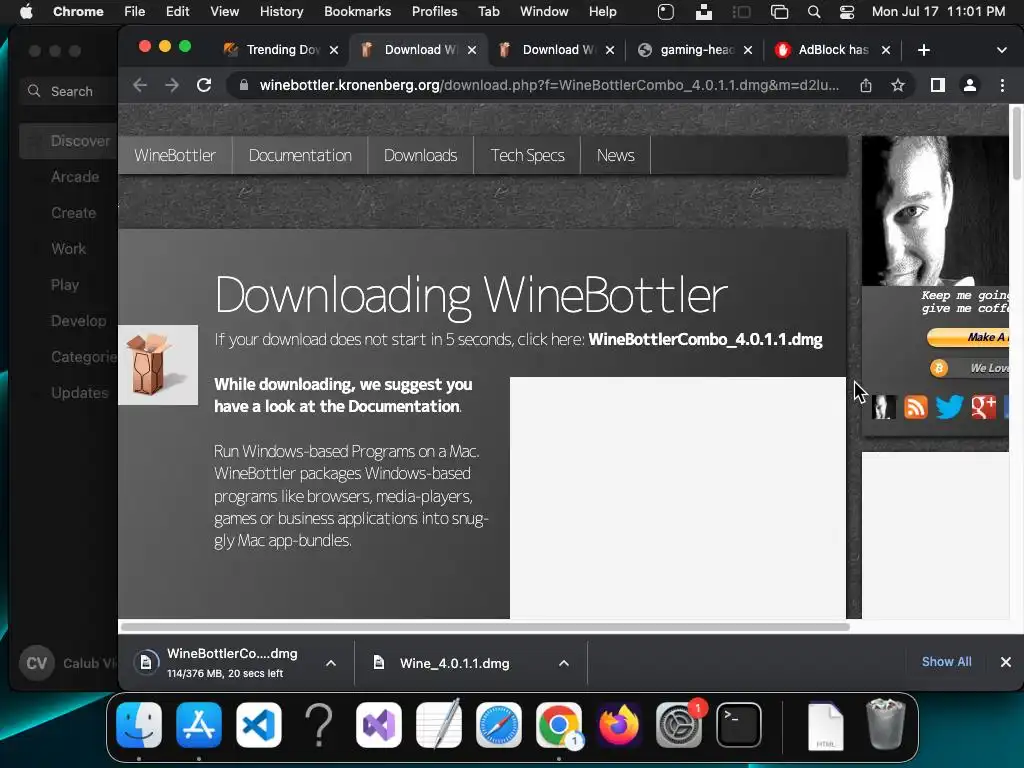The height and width of the screenshot is (768, 1024).
Task: Reload the WineBottler download page
Action: point(204,85)
